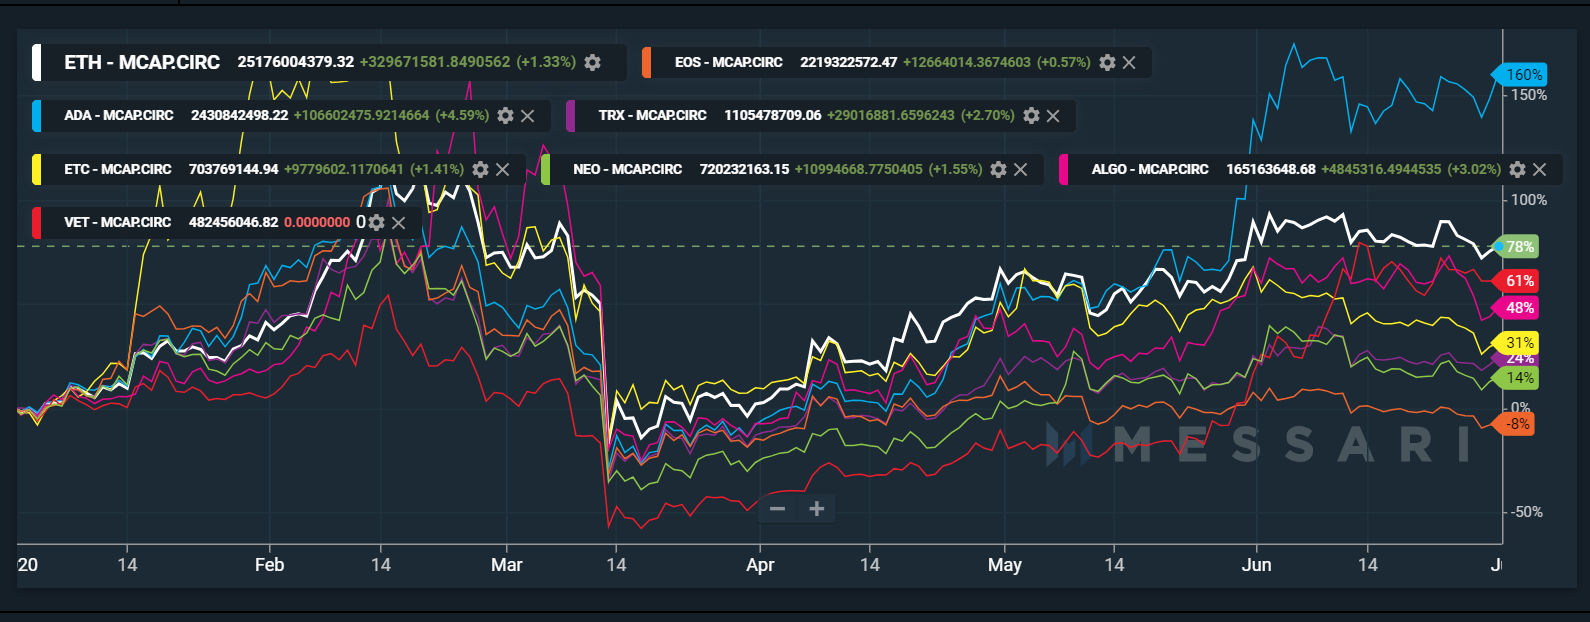1590x622 pixels.
Task: Click the -8% EOS axis label
Action: 1518,424
